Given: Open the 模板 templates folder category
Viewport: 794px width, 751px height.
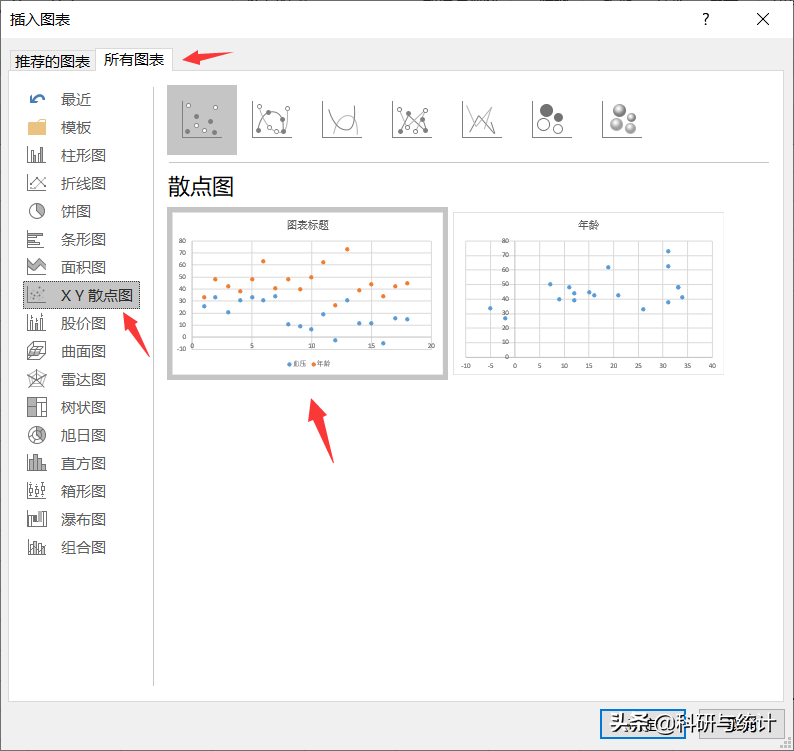Looking at the screenshot, I should (x=82, y=127).
